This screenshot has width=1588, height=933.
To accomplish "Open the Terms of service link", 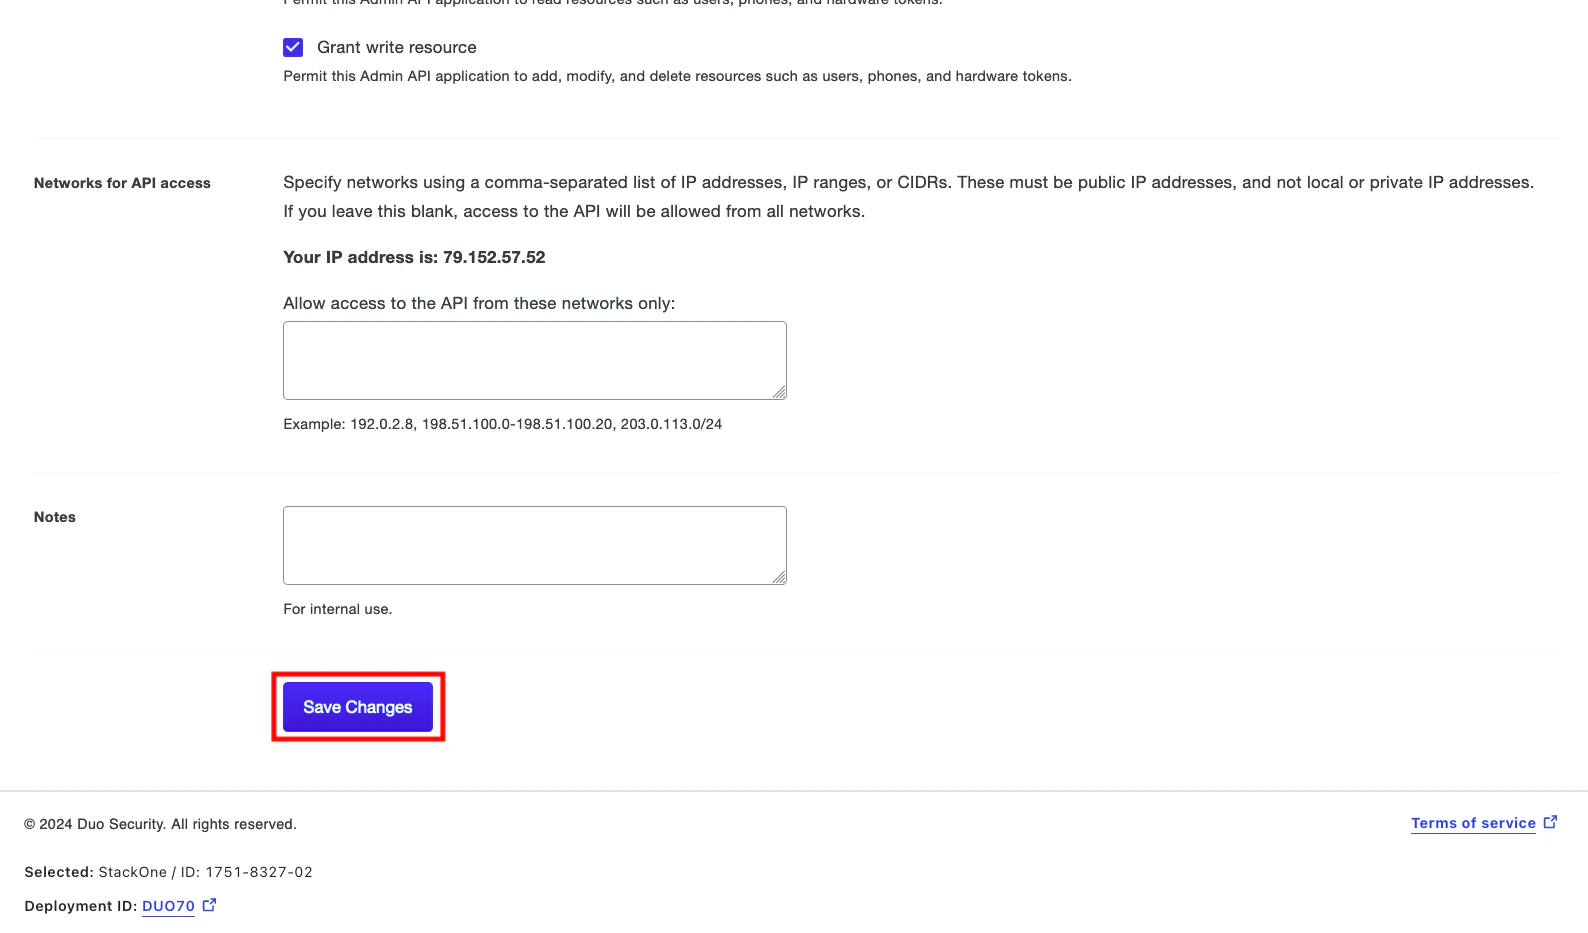I will click(x=1473, y=823).
